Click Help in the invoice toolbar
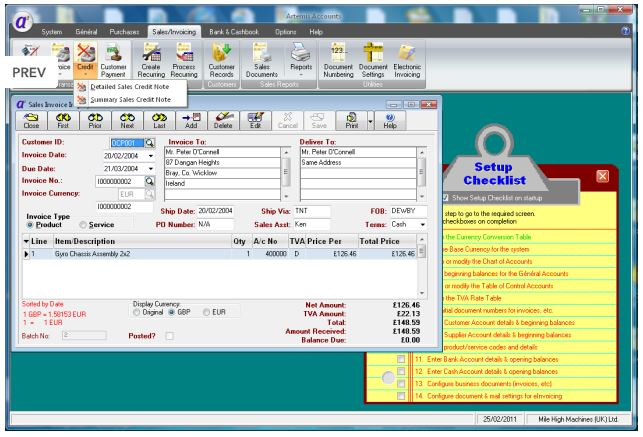The height and width of the screenshot is (437, 643). (x=390, y=121)
